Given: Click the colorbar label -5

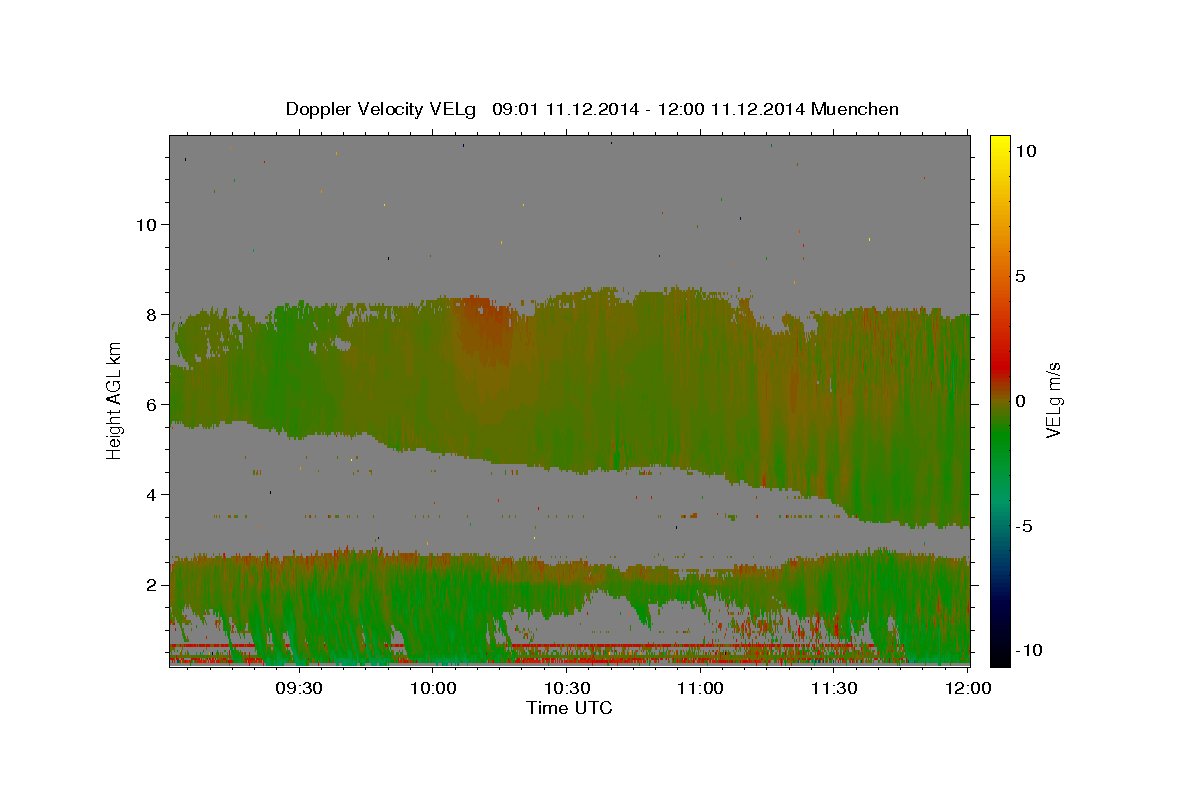Looking at the screenshot, I should click(x=1024, y=526).
